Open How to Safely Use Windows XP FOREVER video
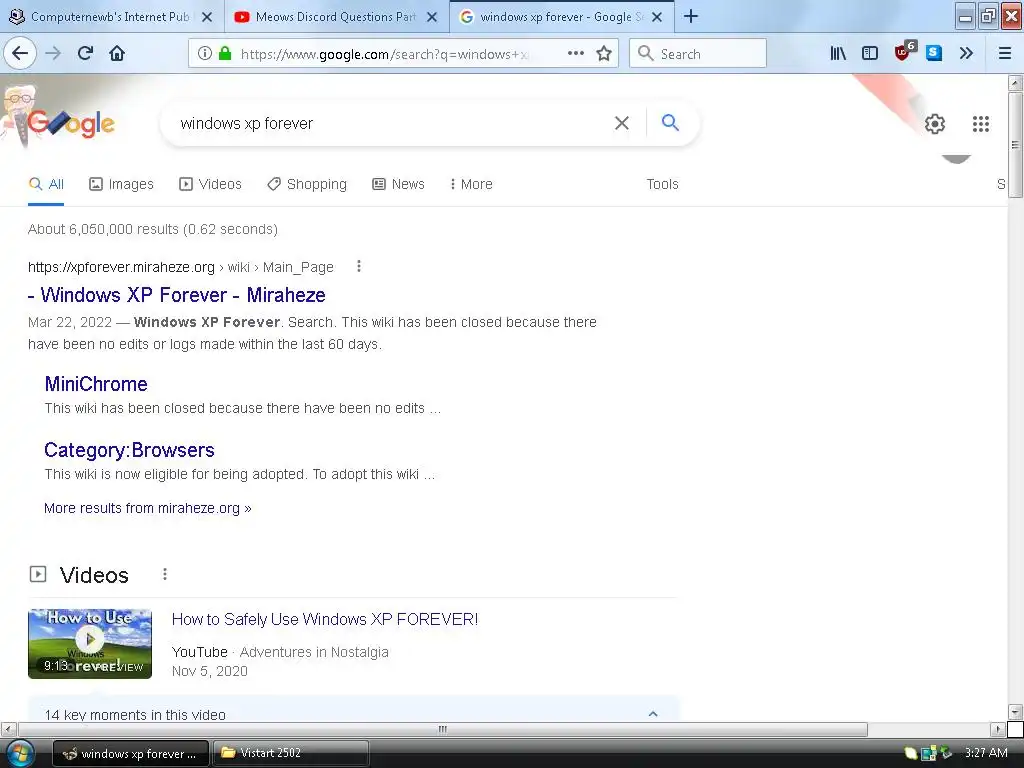The width and height of the screenshot is (1024, 768). (x=325, y=619)
